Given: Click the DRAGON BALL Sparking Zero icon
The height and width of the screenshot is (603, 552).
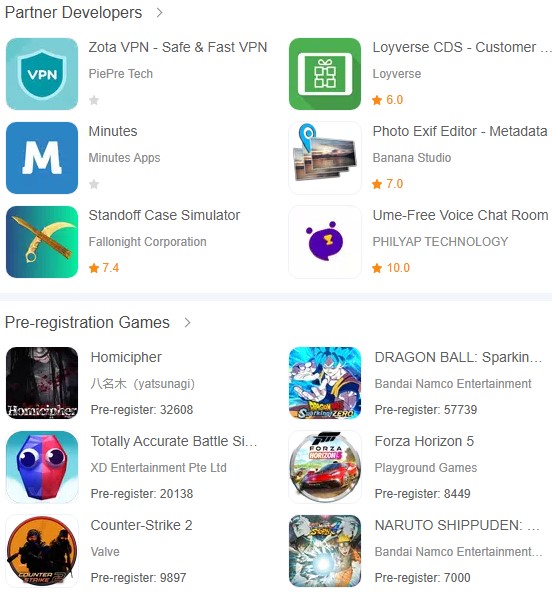Looking at the screenshot, I should (x=325, y=383).
